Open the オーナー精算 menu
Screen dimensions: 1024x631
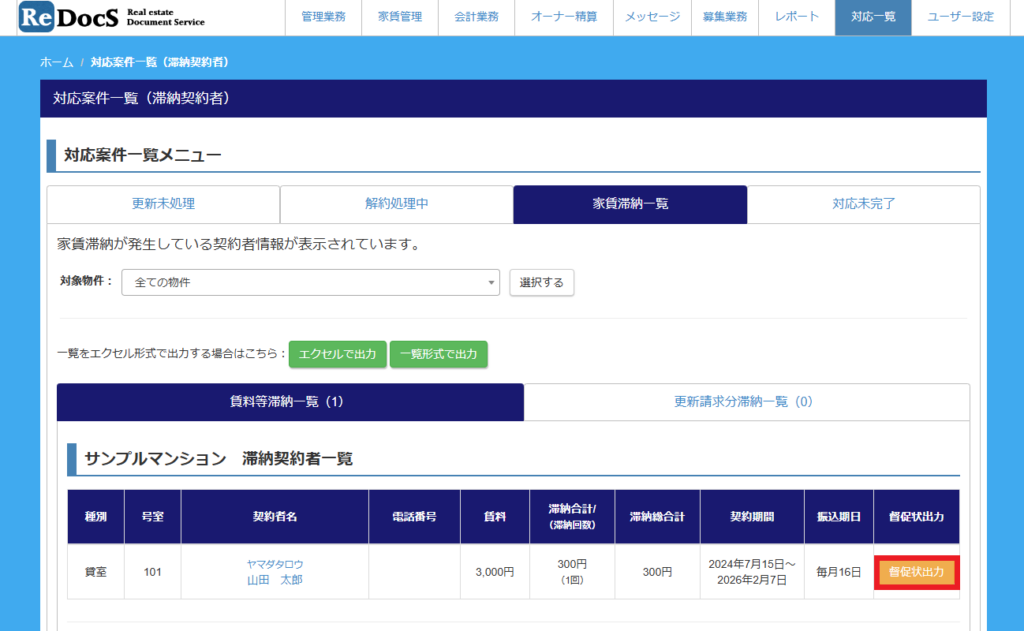tap(564, 17)
